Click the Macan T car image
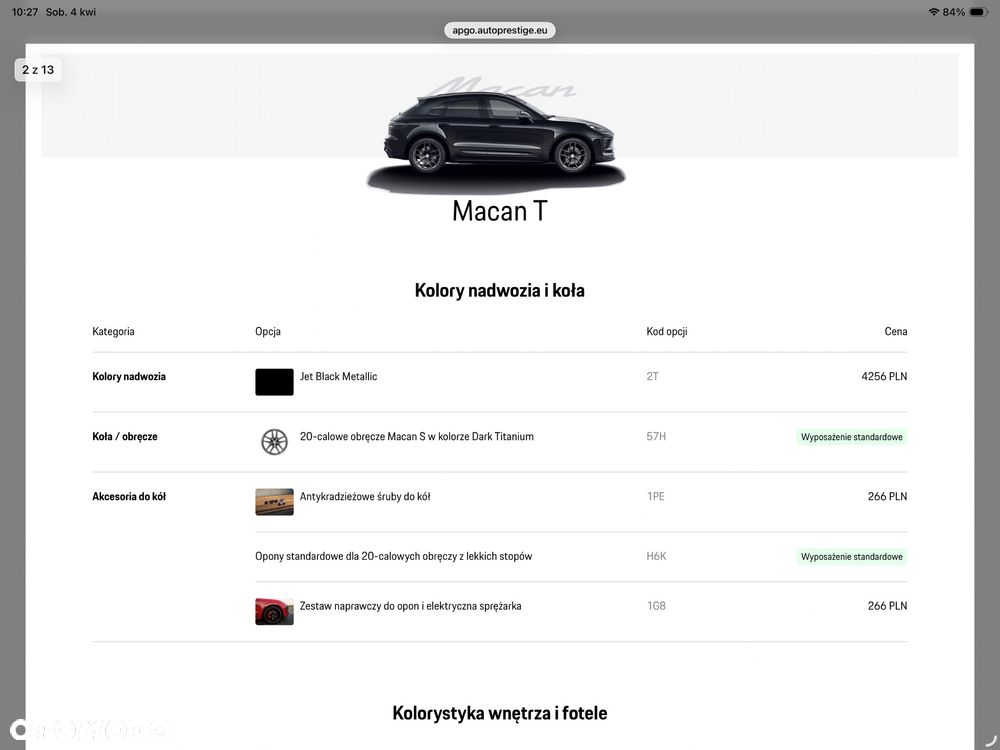 pyautogui.click(x=499, y=135)
